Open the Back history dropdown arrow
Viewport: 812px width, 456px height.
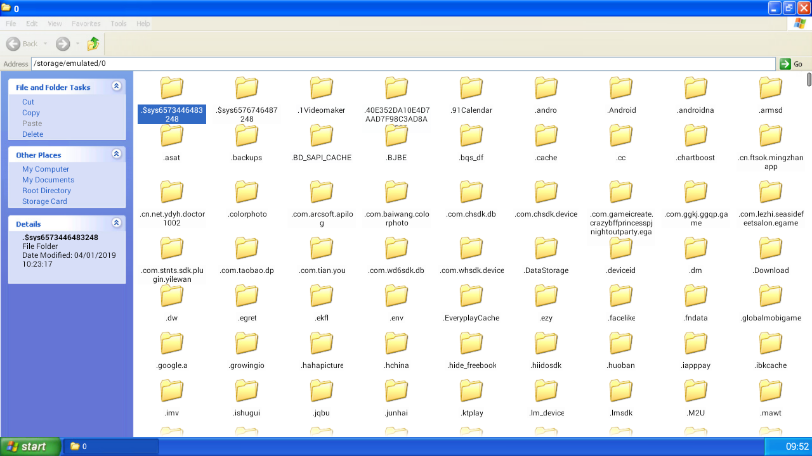point(46,44)
